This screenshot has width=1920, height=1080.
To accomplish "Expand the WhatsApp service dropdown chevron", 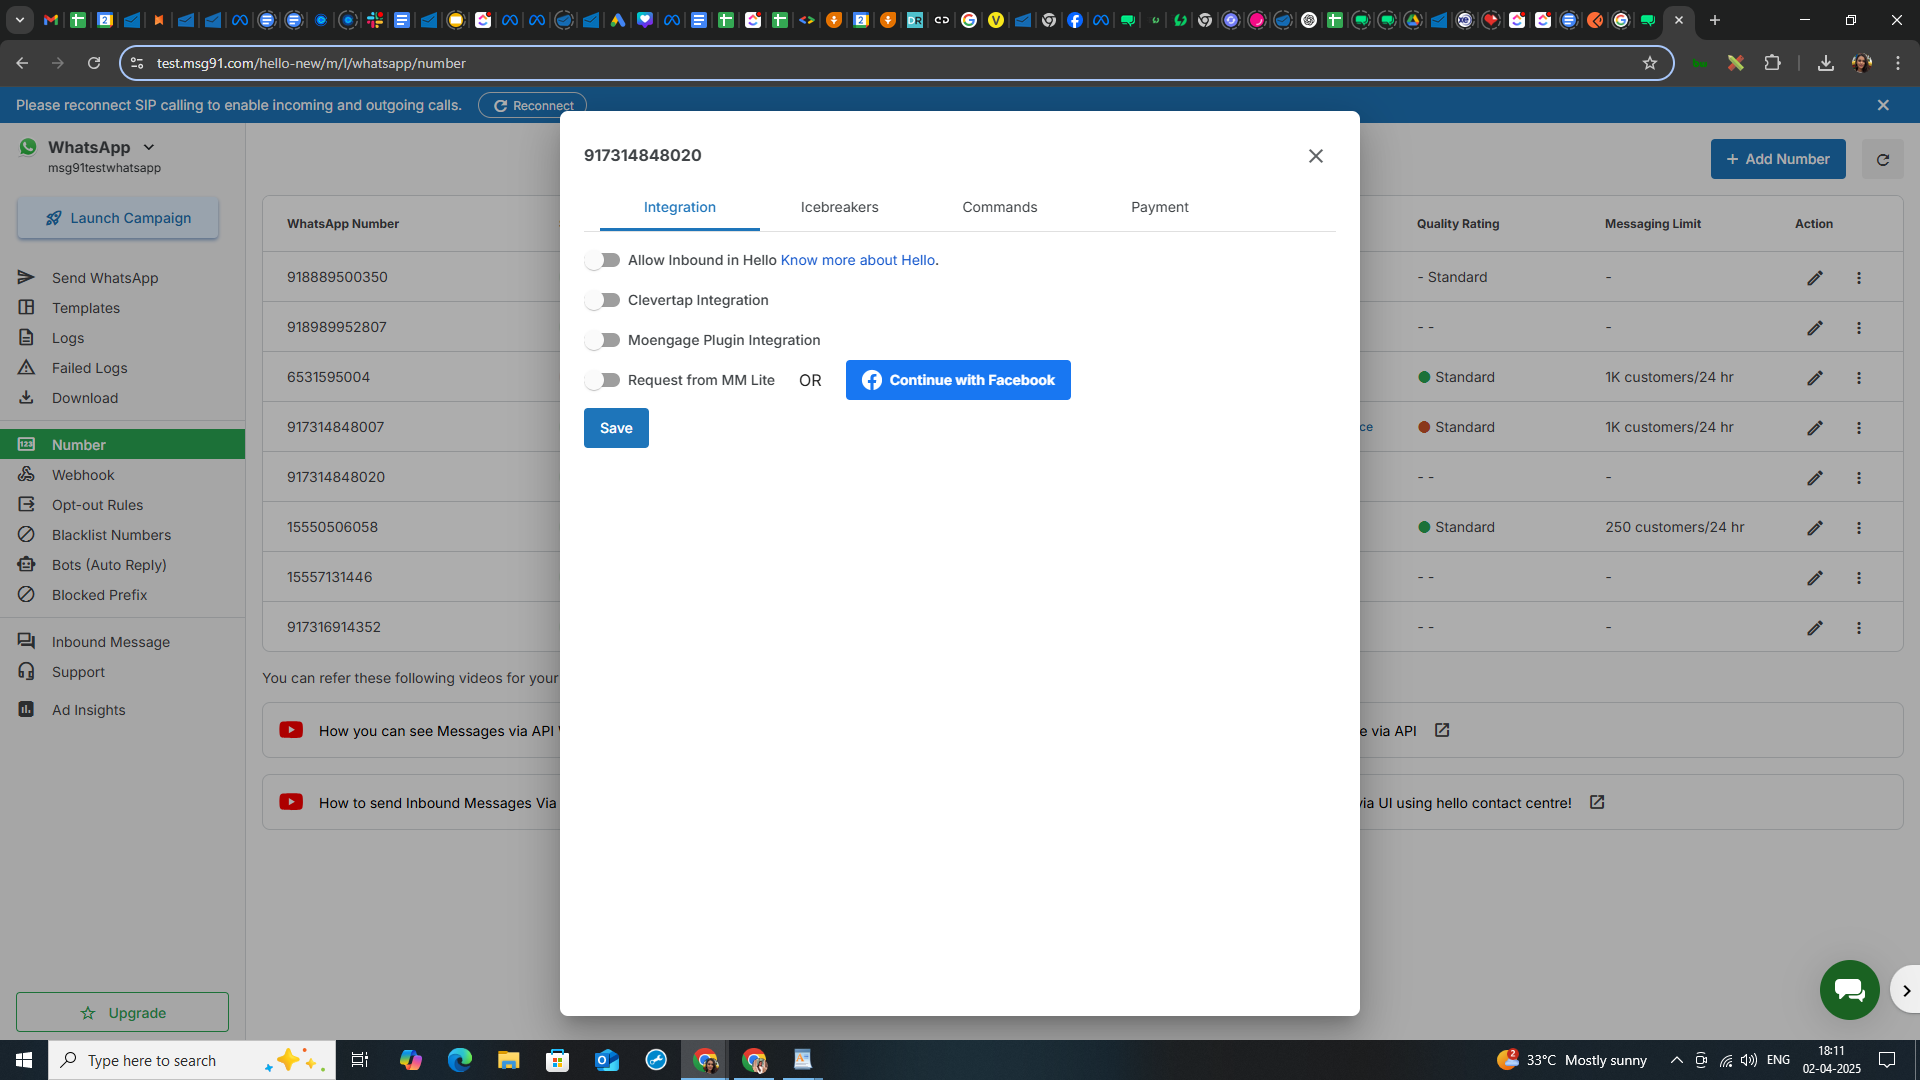I will coord(149,148).
